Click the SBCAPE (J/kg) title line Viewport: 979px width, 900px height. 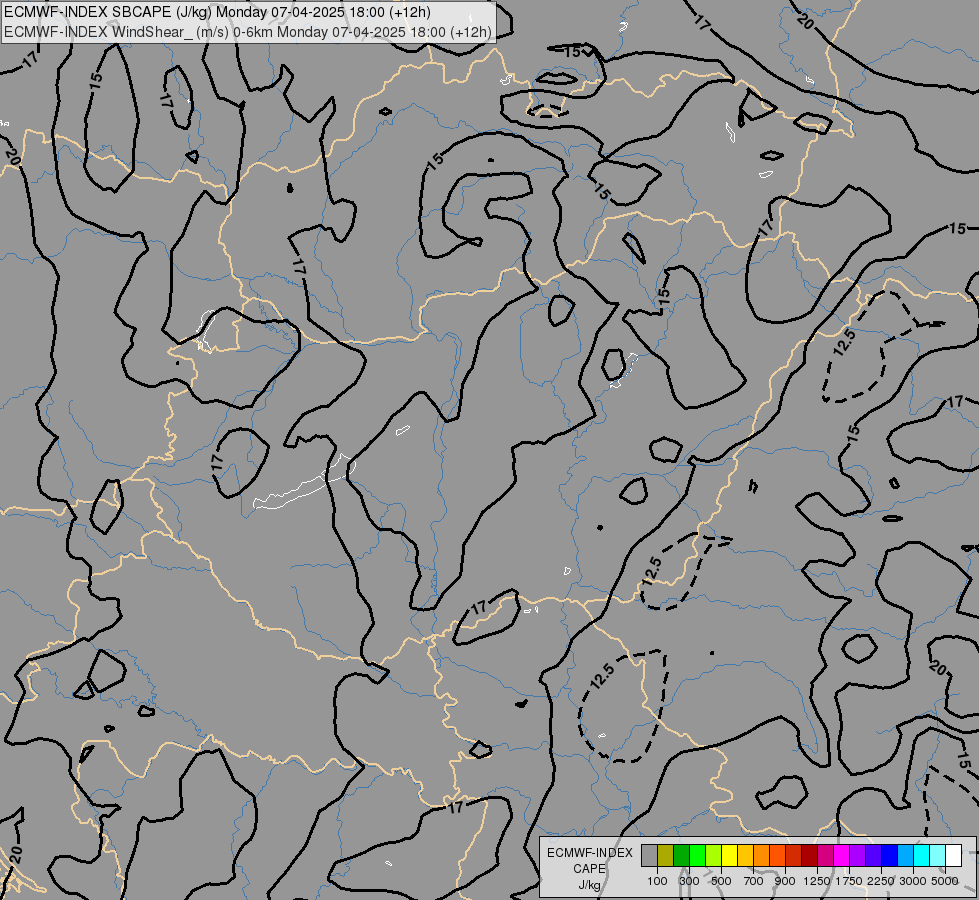pyautogui.click(x=217, y=12)
